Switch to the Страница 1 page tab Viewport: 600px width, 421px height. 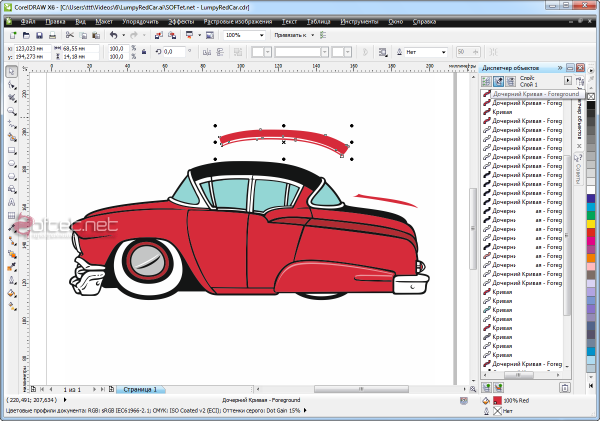140,388
